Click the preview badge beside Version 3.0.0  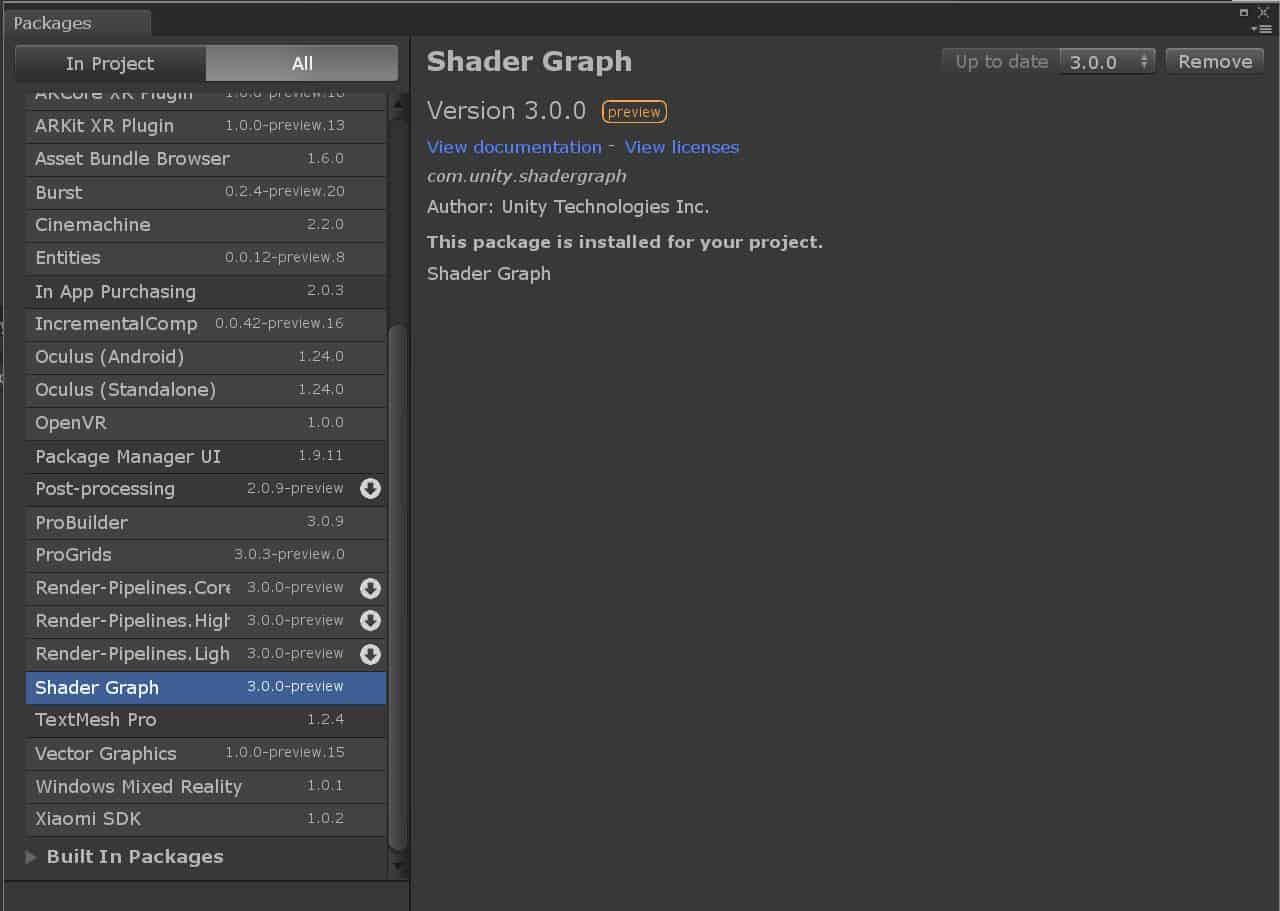click(x=634, y=111)
